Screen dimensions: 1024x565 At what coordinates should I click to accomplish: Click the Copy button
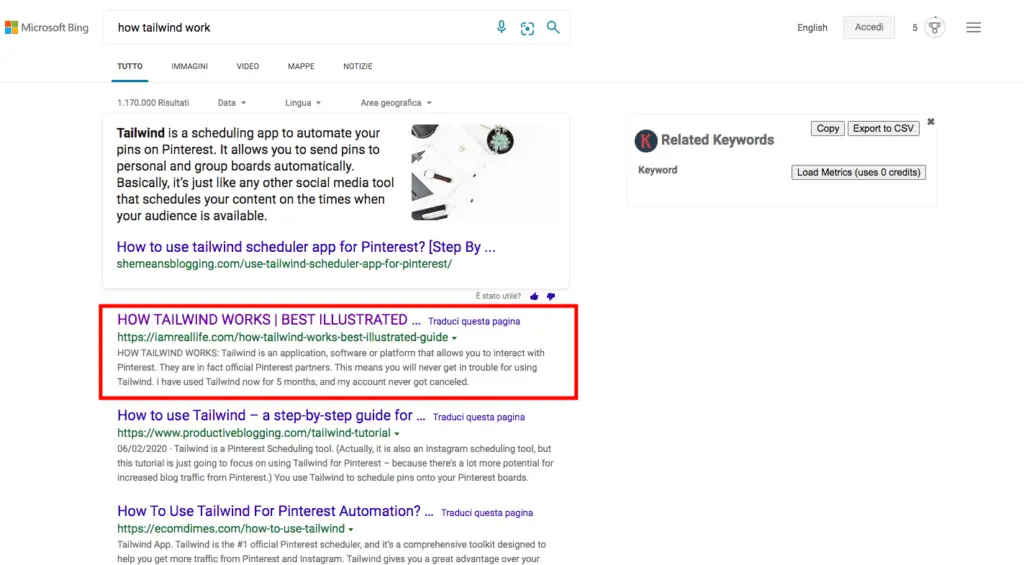[827, 129]
